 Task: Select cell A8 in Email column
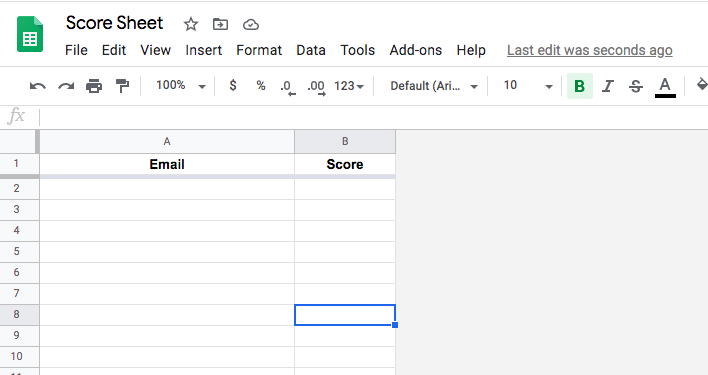point(167,315)
